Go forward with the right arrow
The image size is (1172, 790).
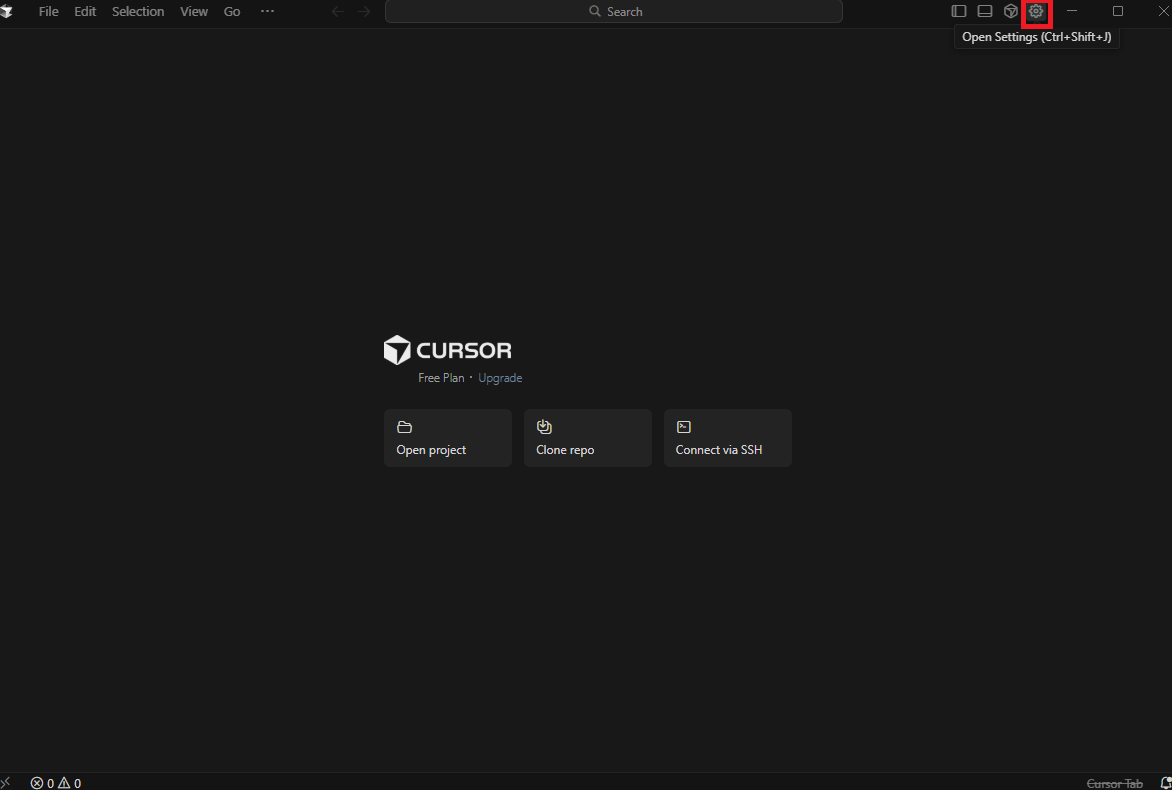point(364,11)
